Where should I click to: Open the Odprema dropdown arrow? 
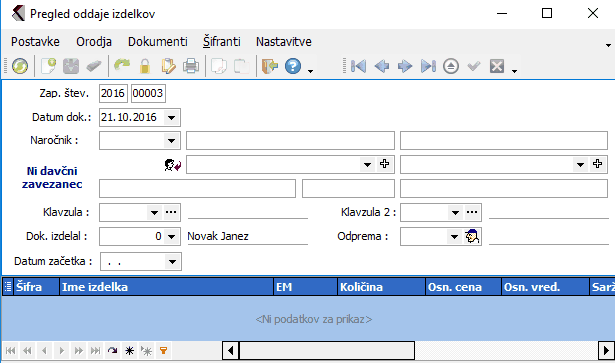click(x=454, y=237)
